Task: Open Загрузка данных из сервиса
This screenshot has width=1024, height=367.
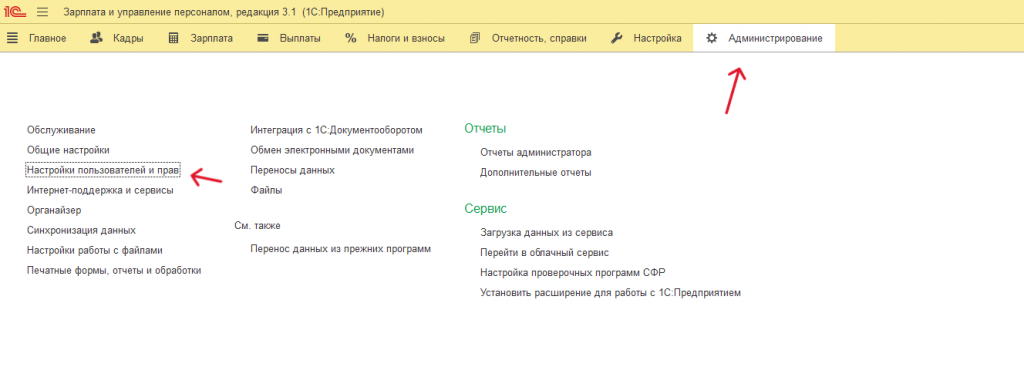Action: [x=547, y=232]
